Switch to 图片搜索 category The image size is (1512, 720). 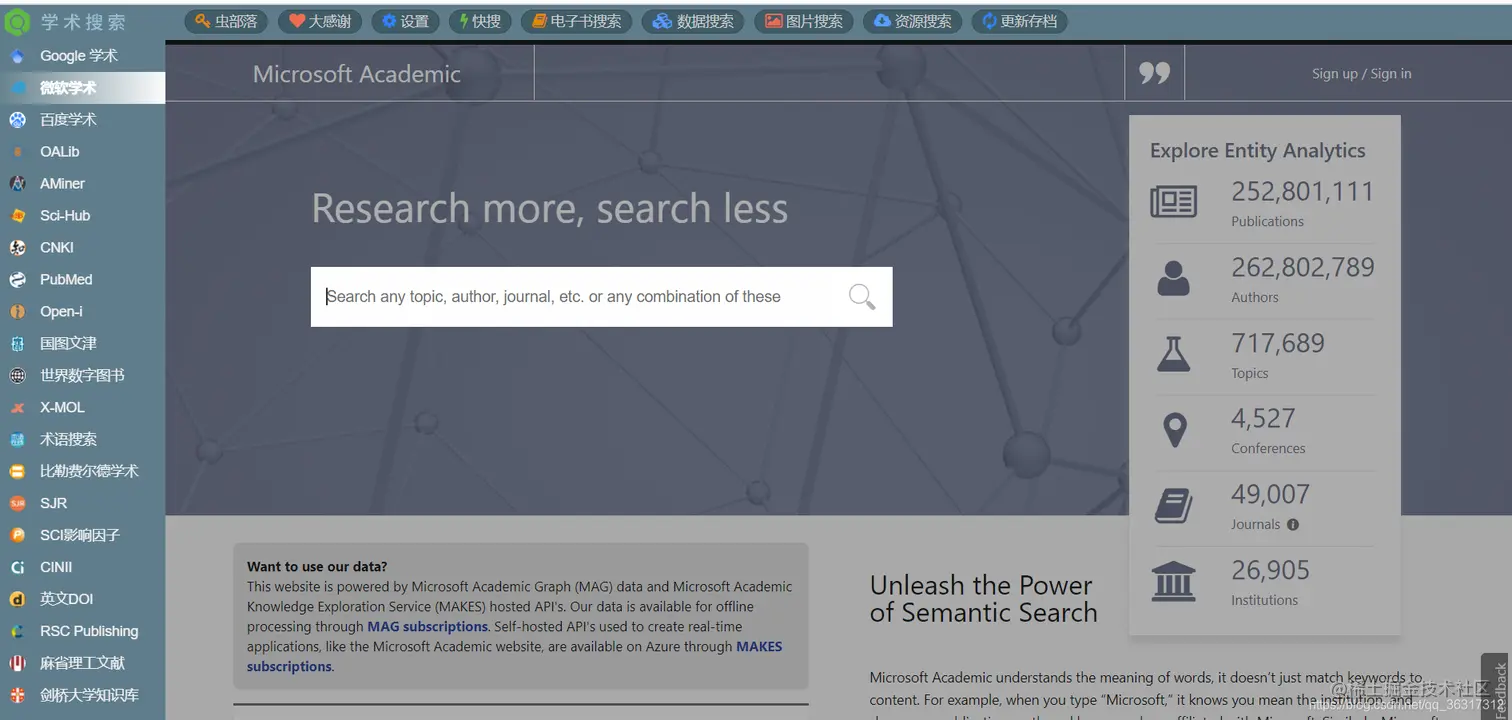804,21
